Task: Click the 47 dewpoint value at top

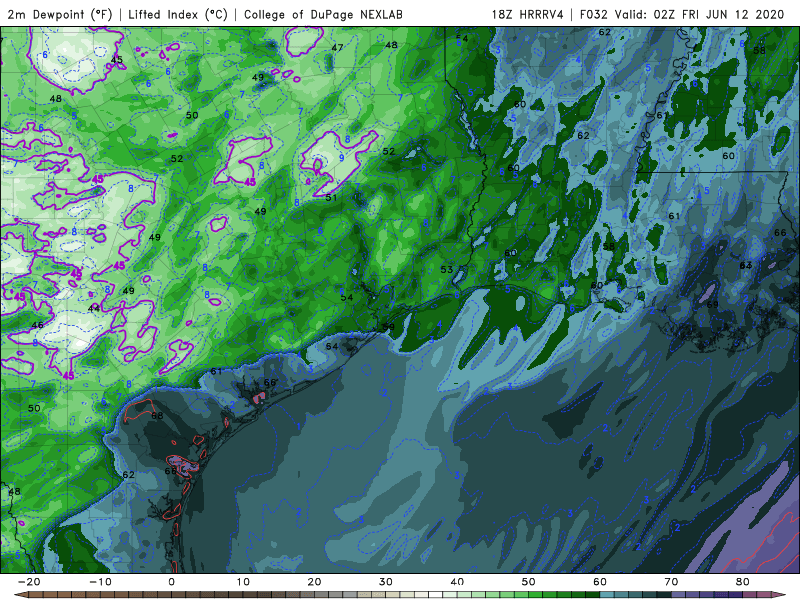Action: coord(337,47)
